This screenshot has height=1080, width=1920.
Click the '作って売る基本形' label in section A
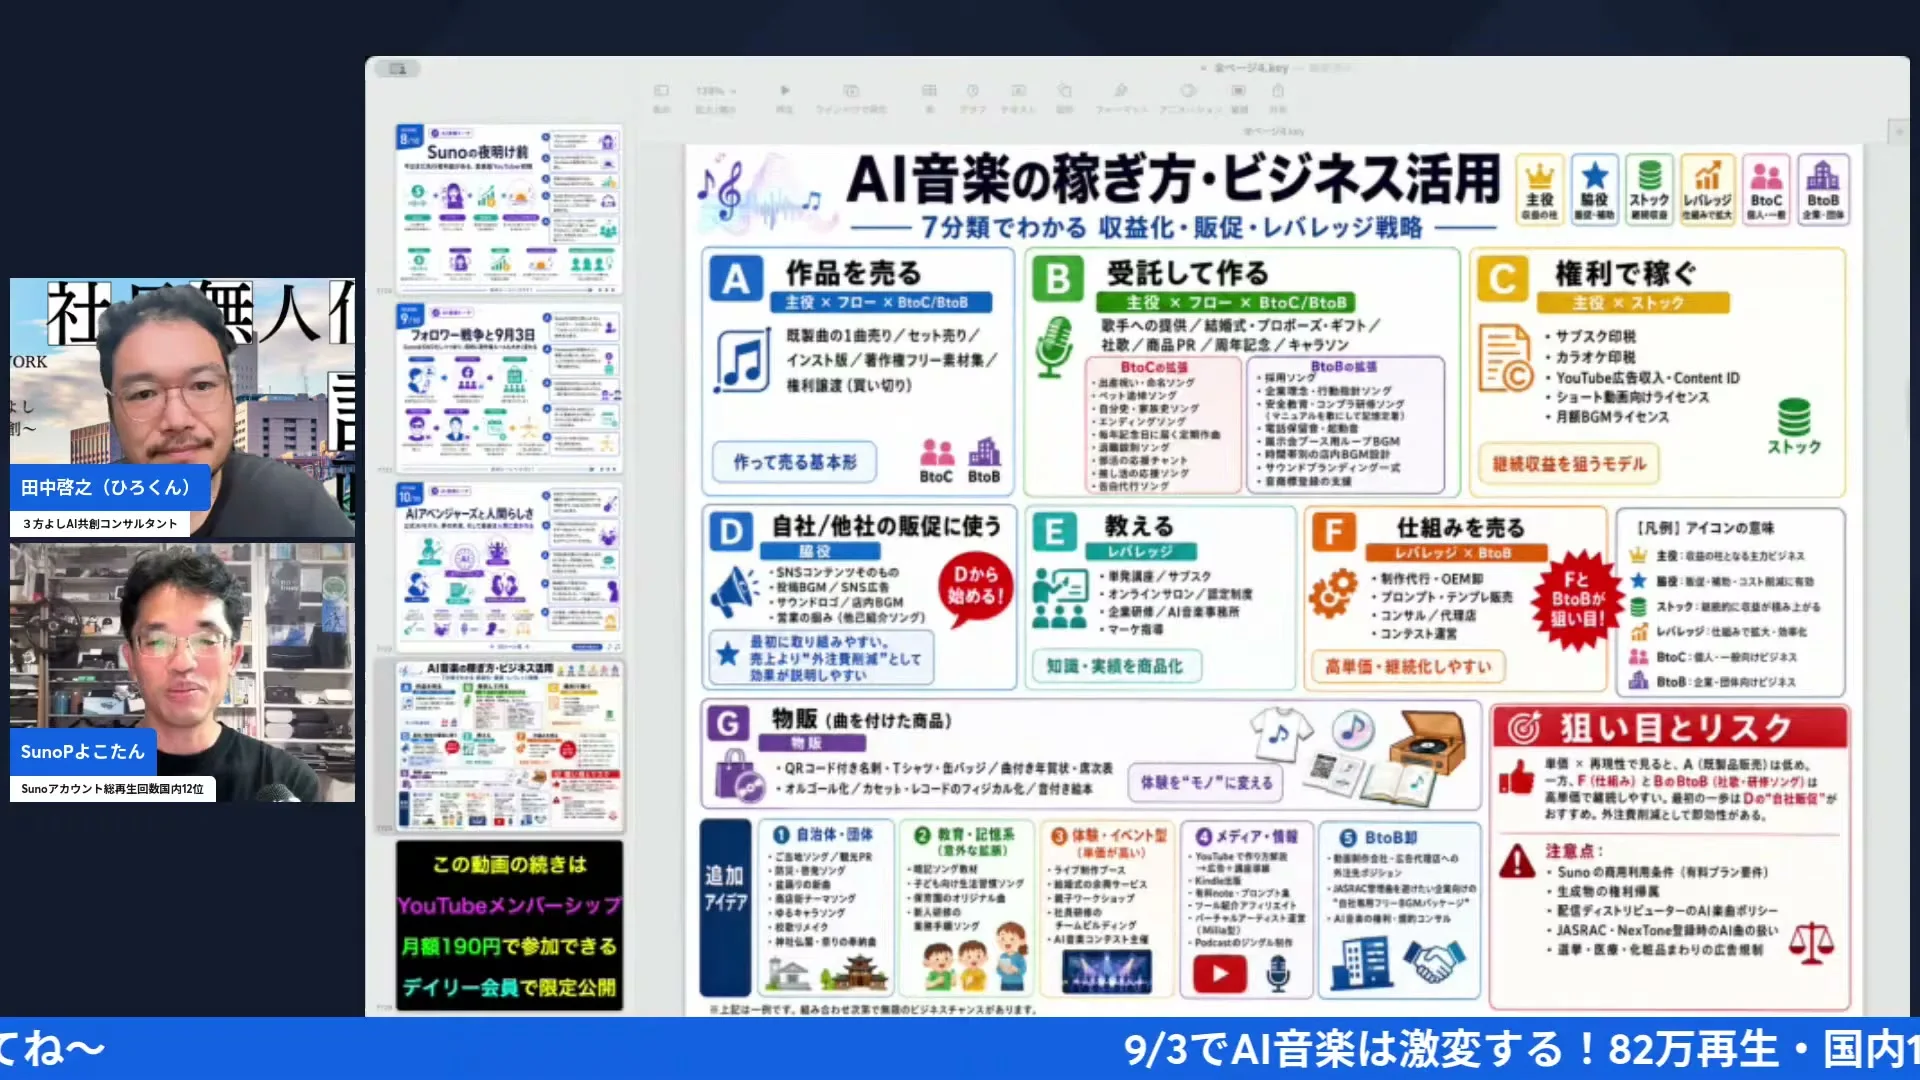coord(794,462)
